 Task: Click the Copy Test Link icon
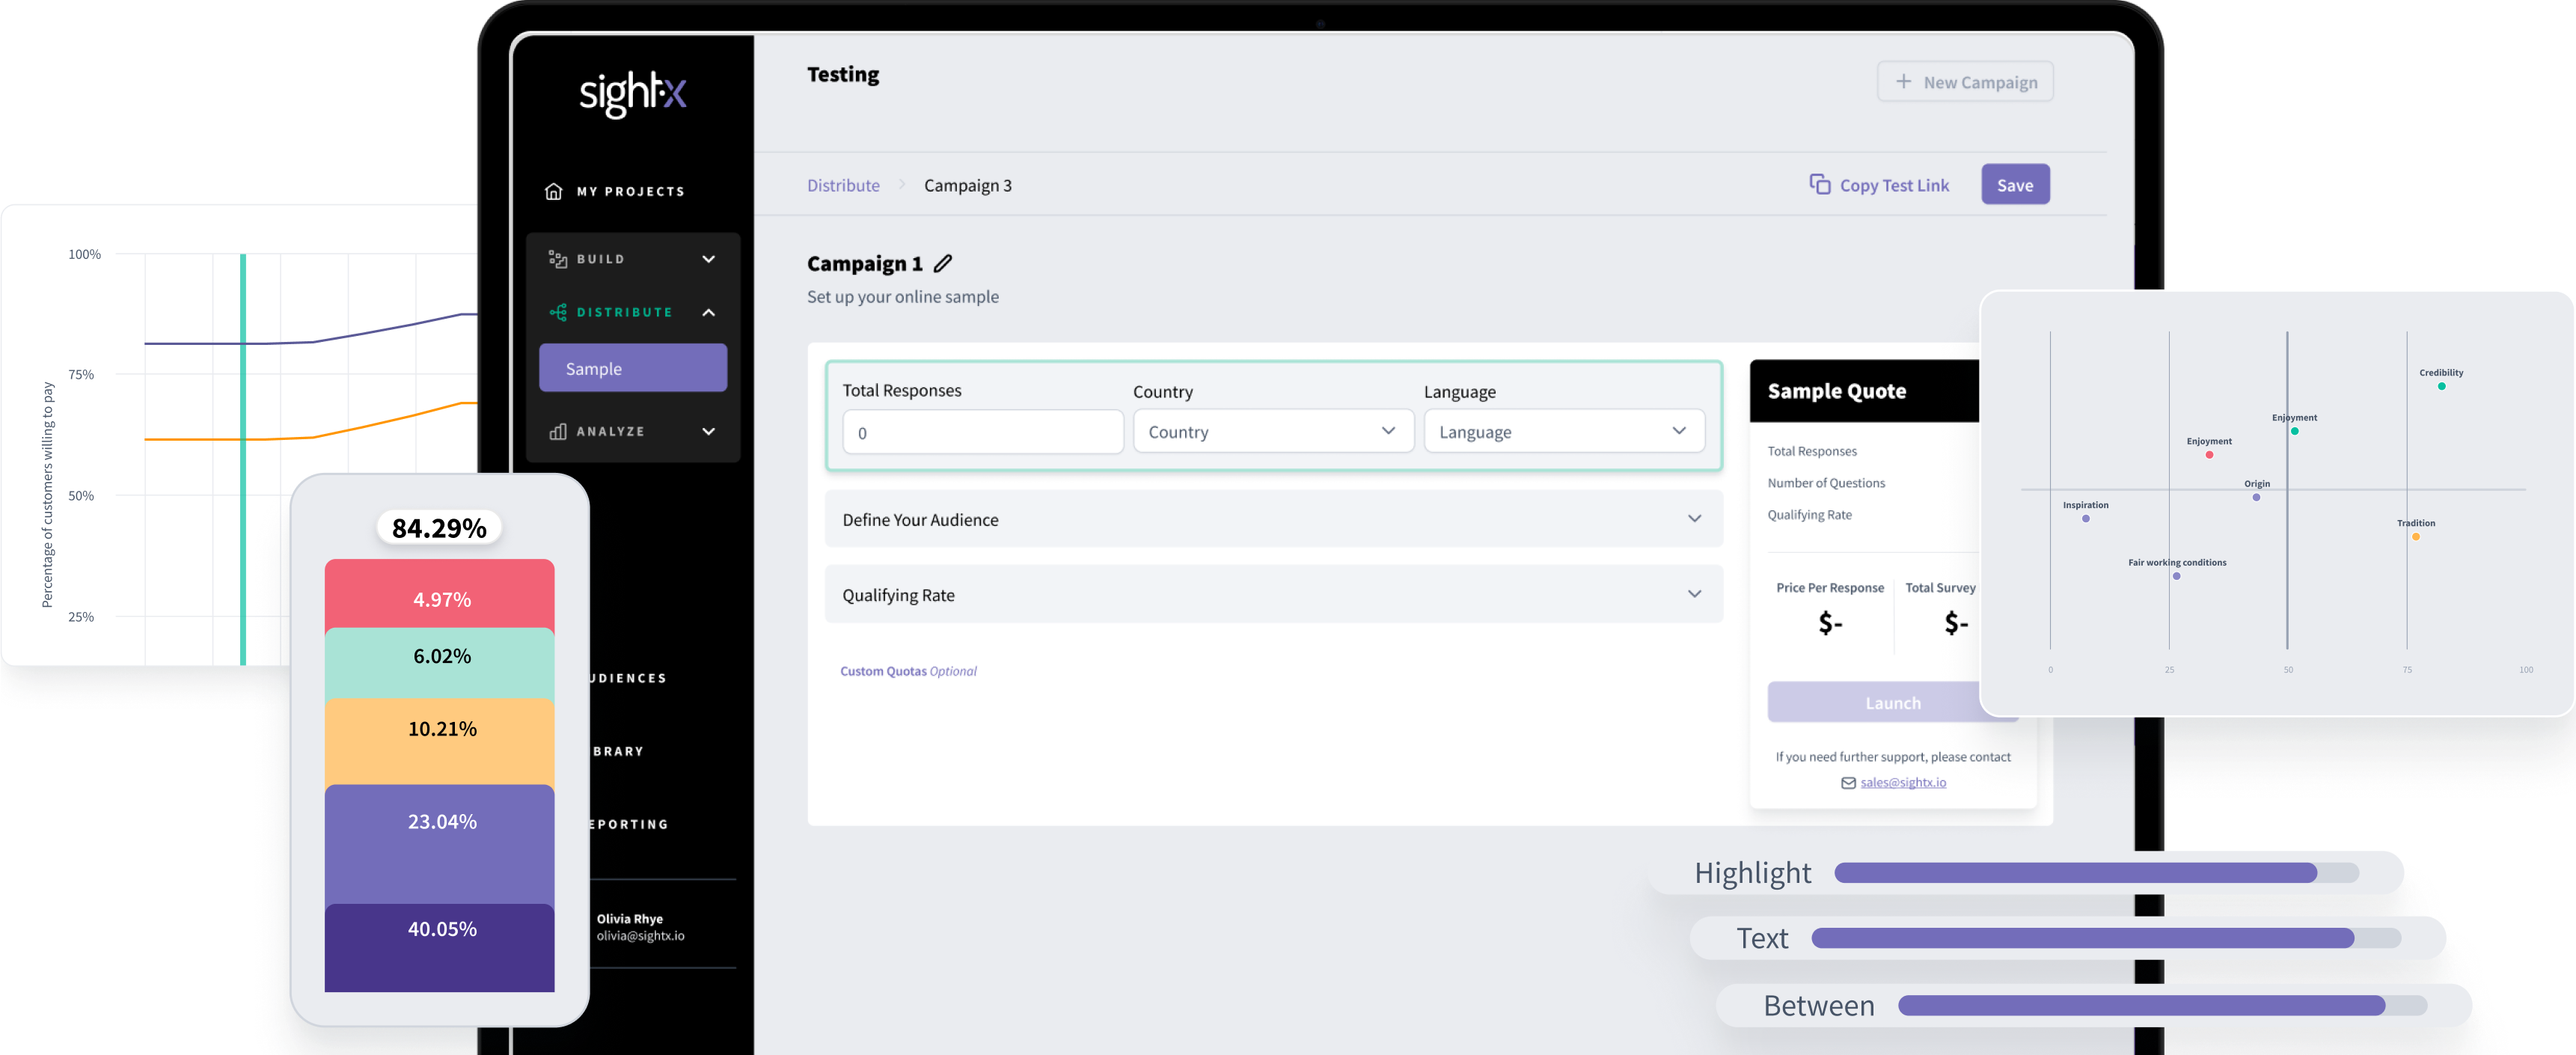point(1819,185)
